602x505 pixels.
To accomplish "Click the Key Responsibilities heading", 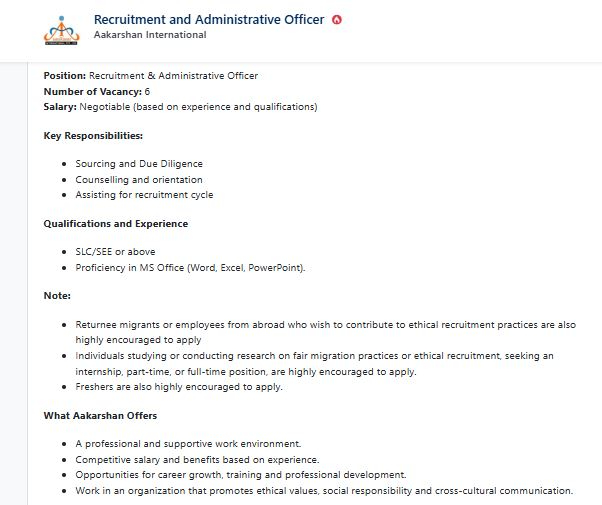I will [93, 135].
